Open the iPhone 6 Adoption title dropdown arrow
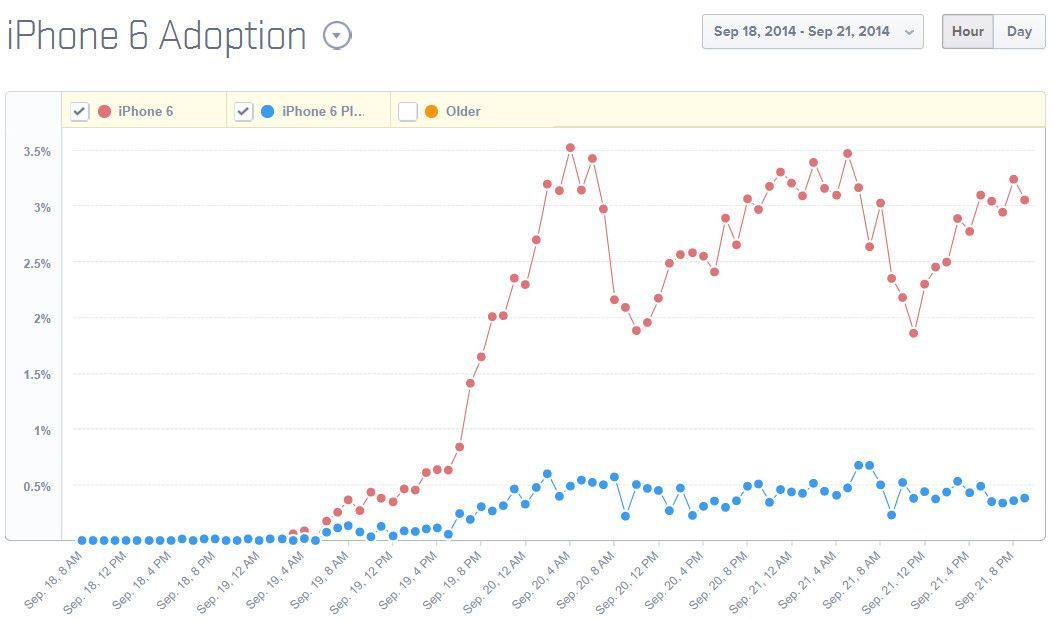The image size is (1054, 620). (x=338, y=37)
